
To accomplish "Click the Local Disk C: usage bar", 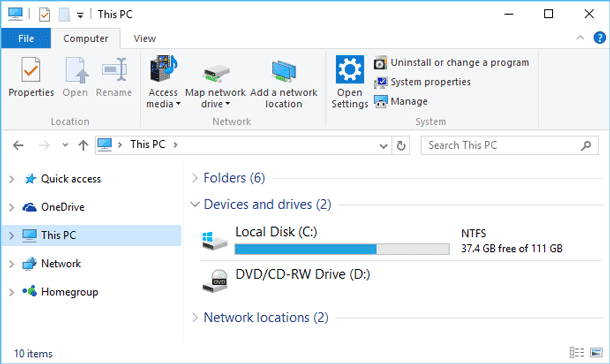I will coord(342,249).
